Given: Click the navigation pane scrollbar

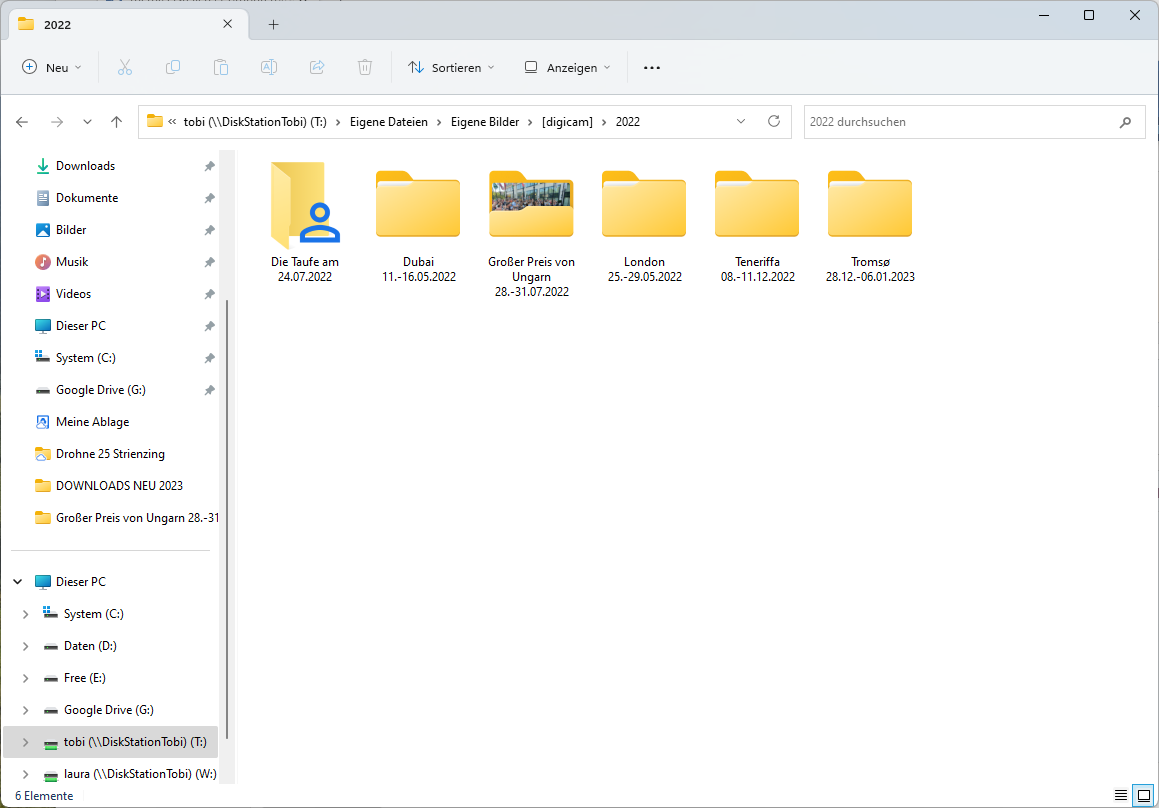Looking at the screenshot, I should (227, 519).
